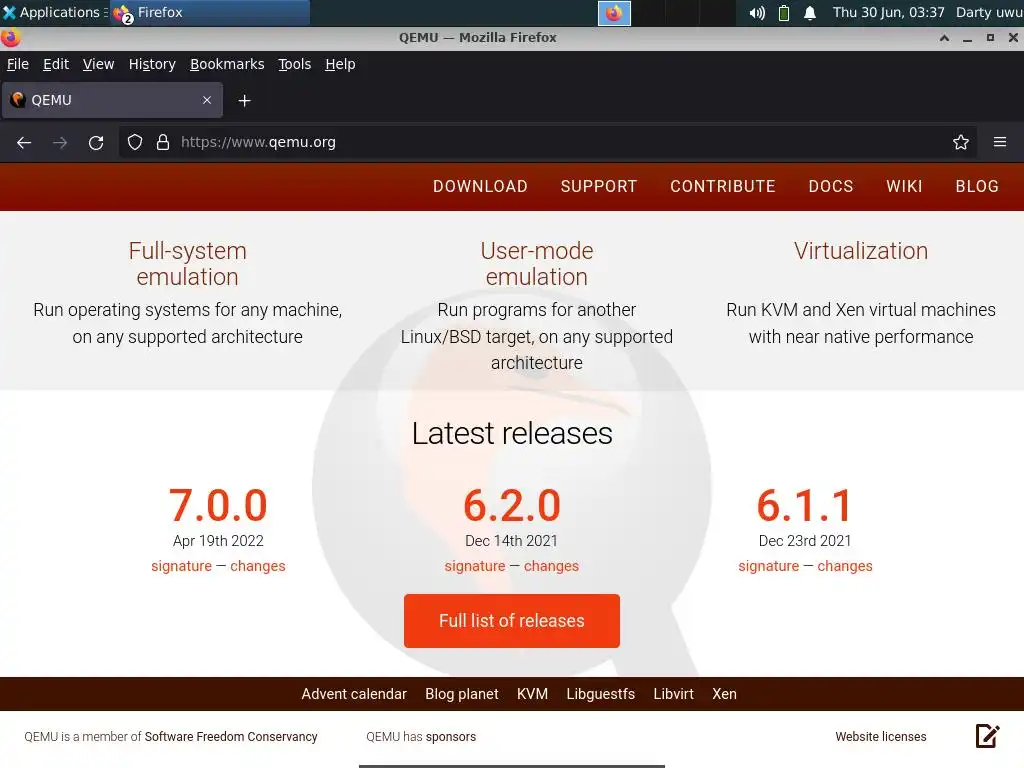Open the notifications bell icon
Viewport: 1024px width, 768px height.
tap(810, 13)
